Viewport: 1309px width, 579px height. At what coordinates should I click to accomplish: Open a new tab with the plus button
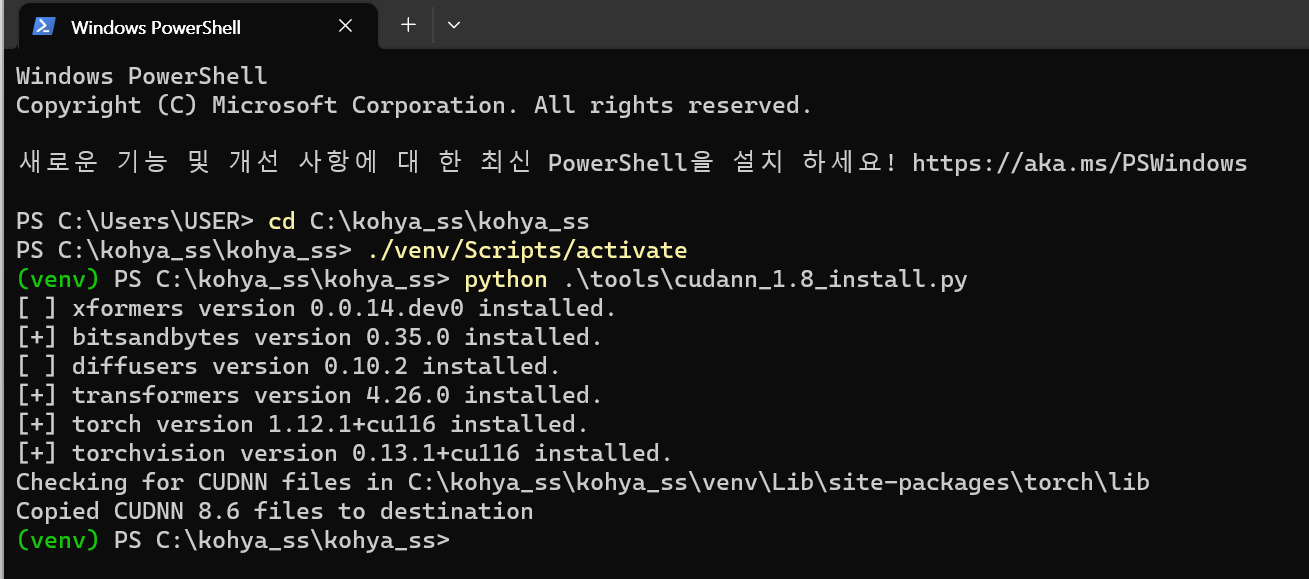(x=408, y=25)
